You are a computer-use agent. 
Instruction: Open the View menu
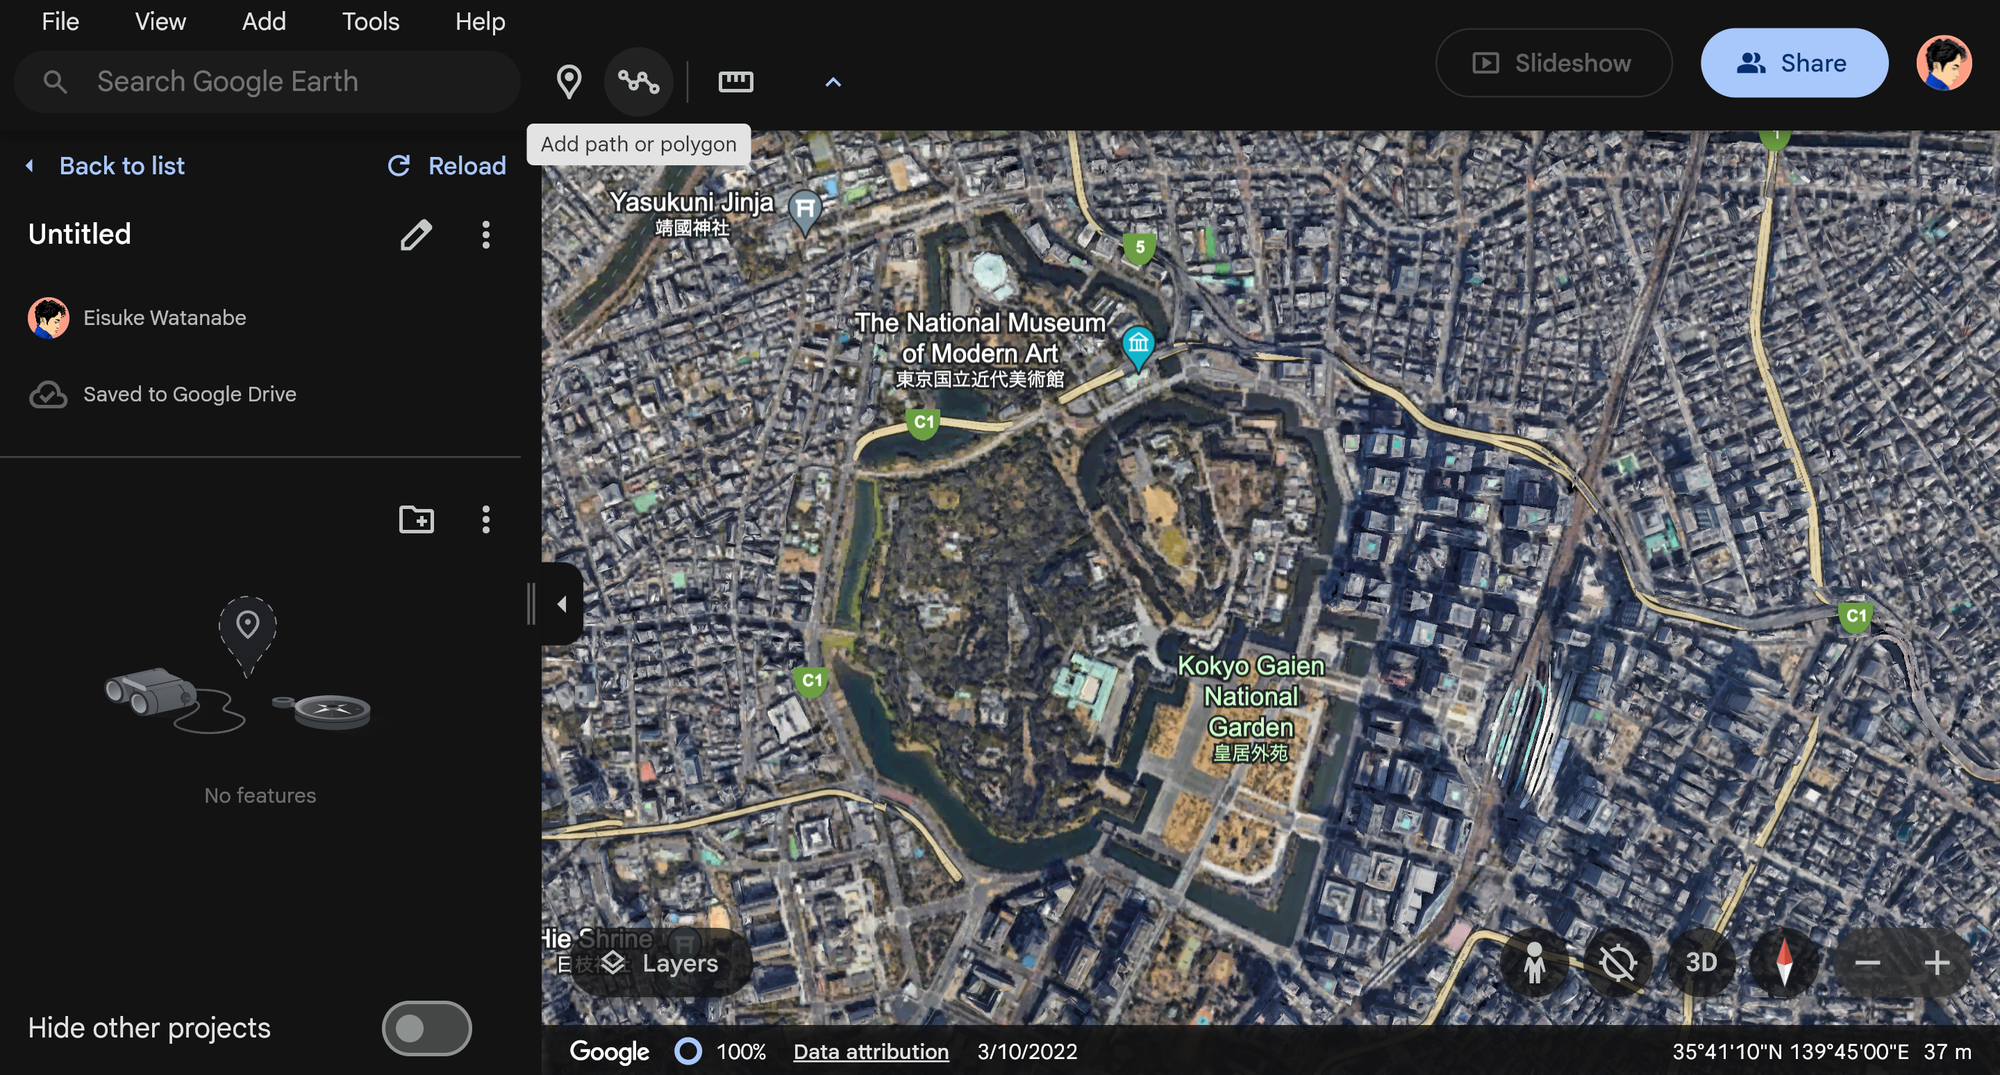(160, 21)
